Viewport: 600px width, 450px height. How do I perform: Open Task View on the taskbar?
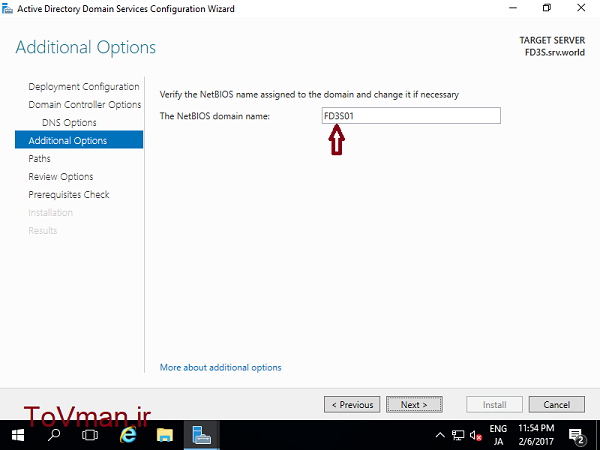click(90, 435)
